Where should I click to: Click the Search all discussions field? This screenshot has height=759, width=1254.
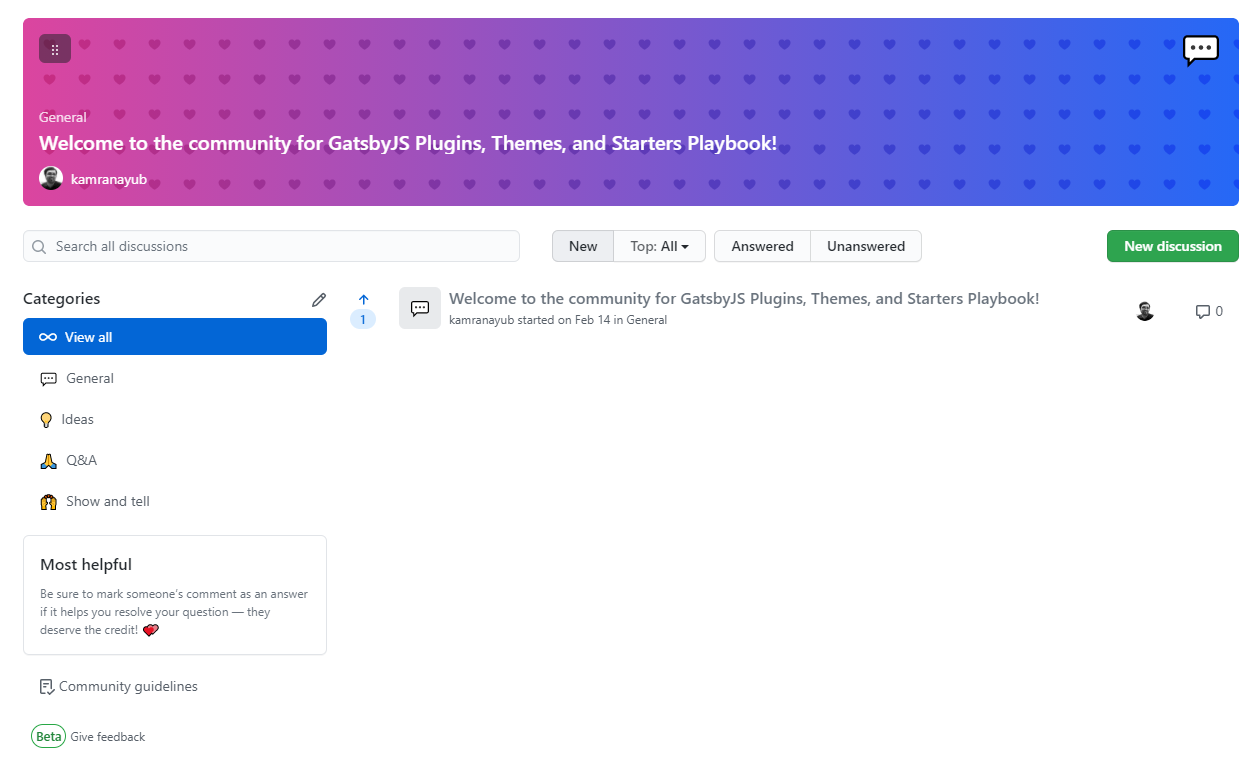271,247
